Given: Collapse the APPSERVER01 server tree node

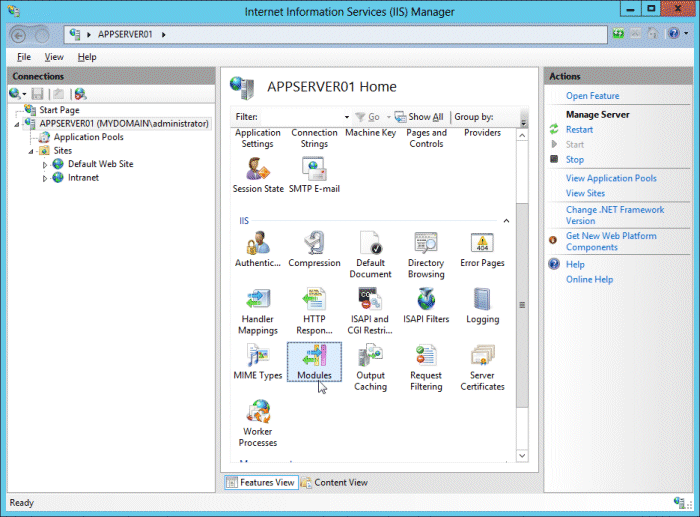Looking at the screenshot, I should [x=17, y=125].
